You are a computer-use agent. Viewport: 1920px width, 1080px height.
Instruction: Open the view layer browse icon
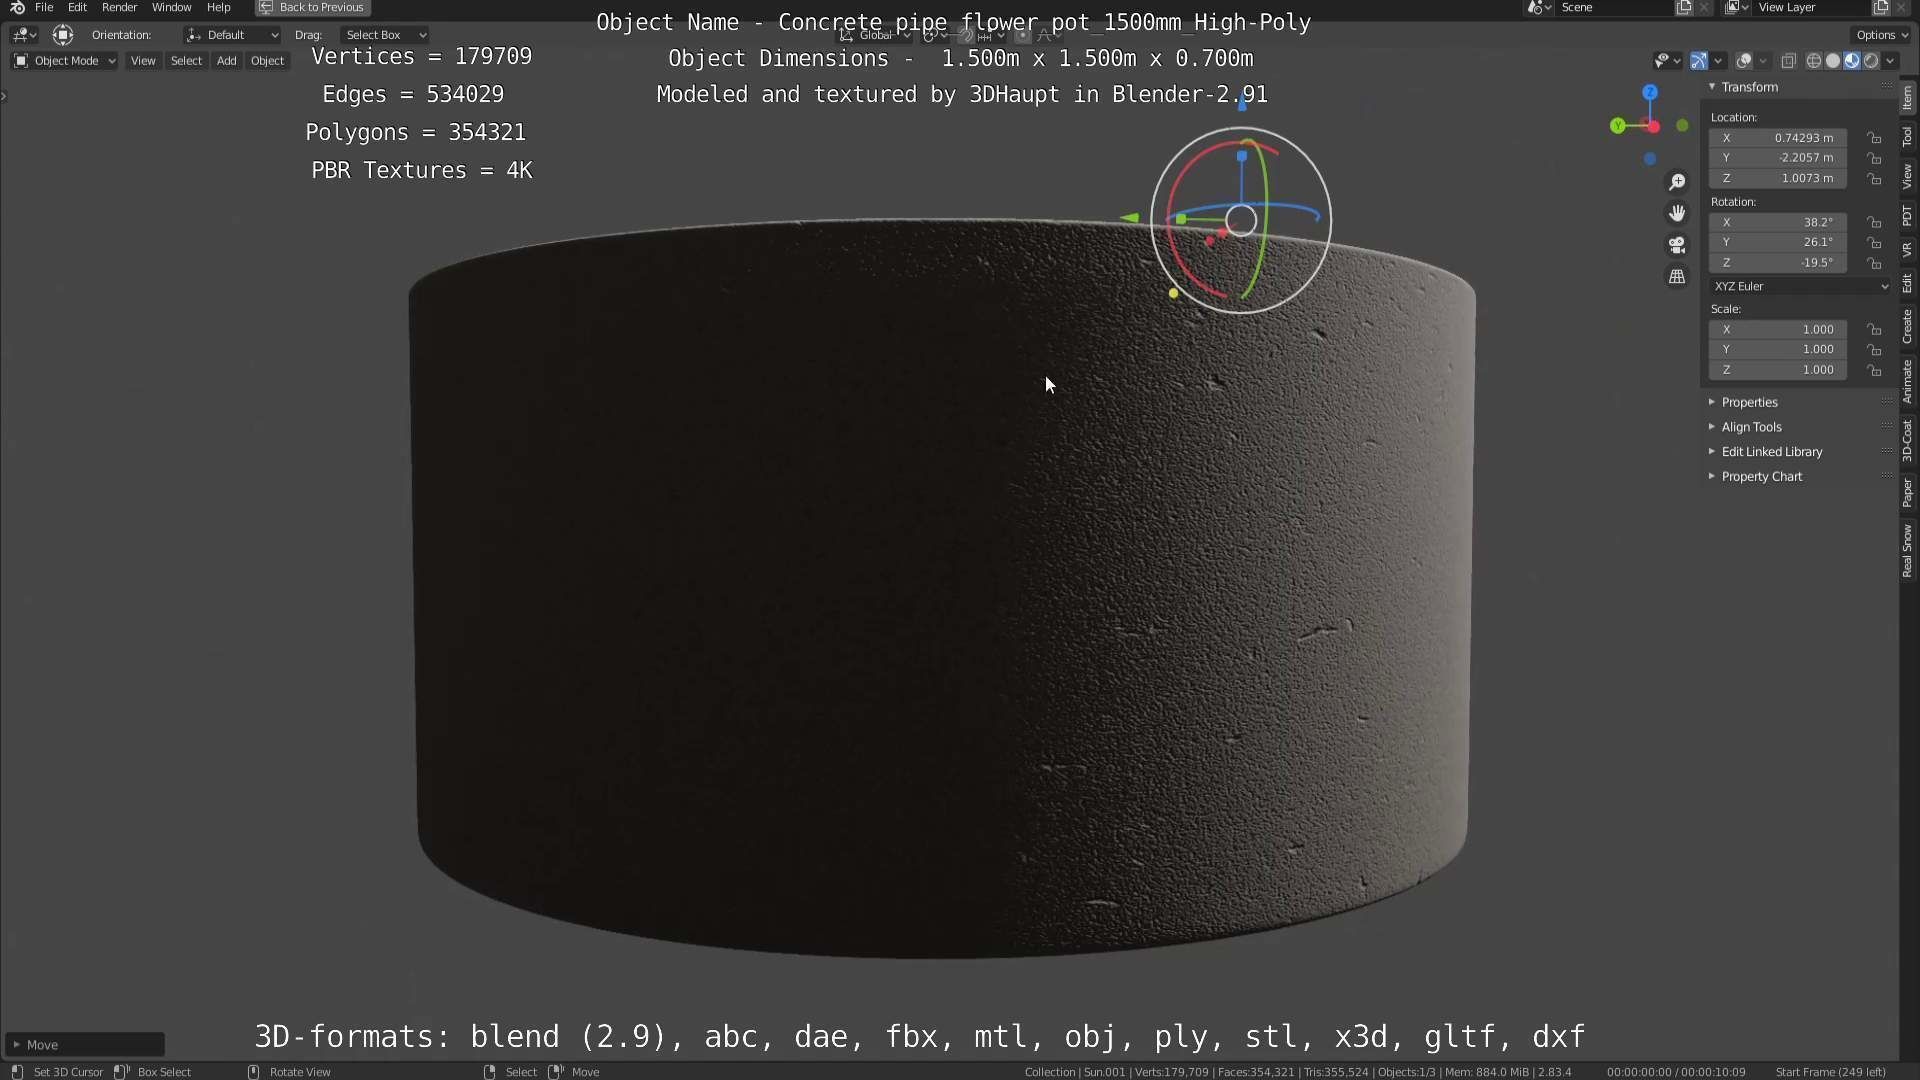1737,7
